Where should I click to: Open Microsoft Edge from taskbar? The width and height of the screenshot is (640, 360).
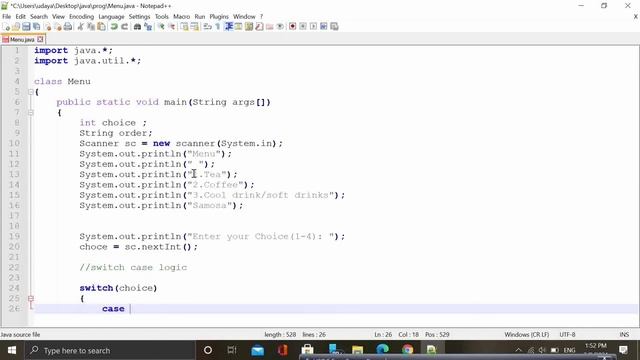click(382, 350)
